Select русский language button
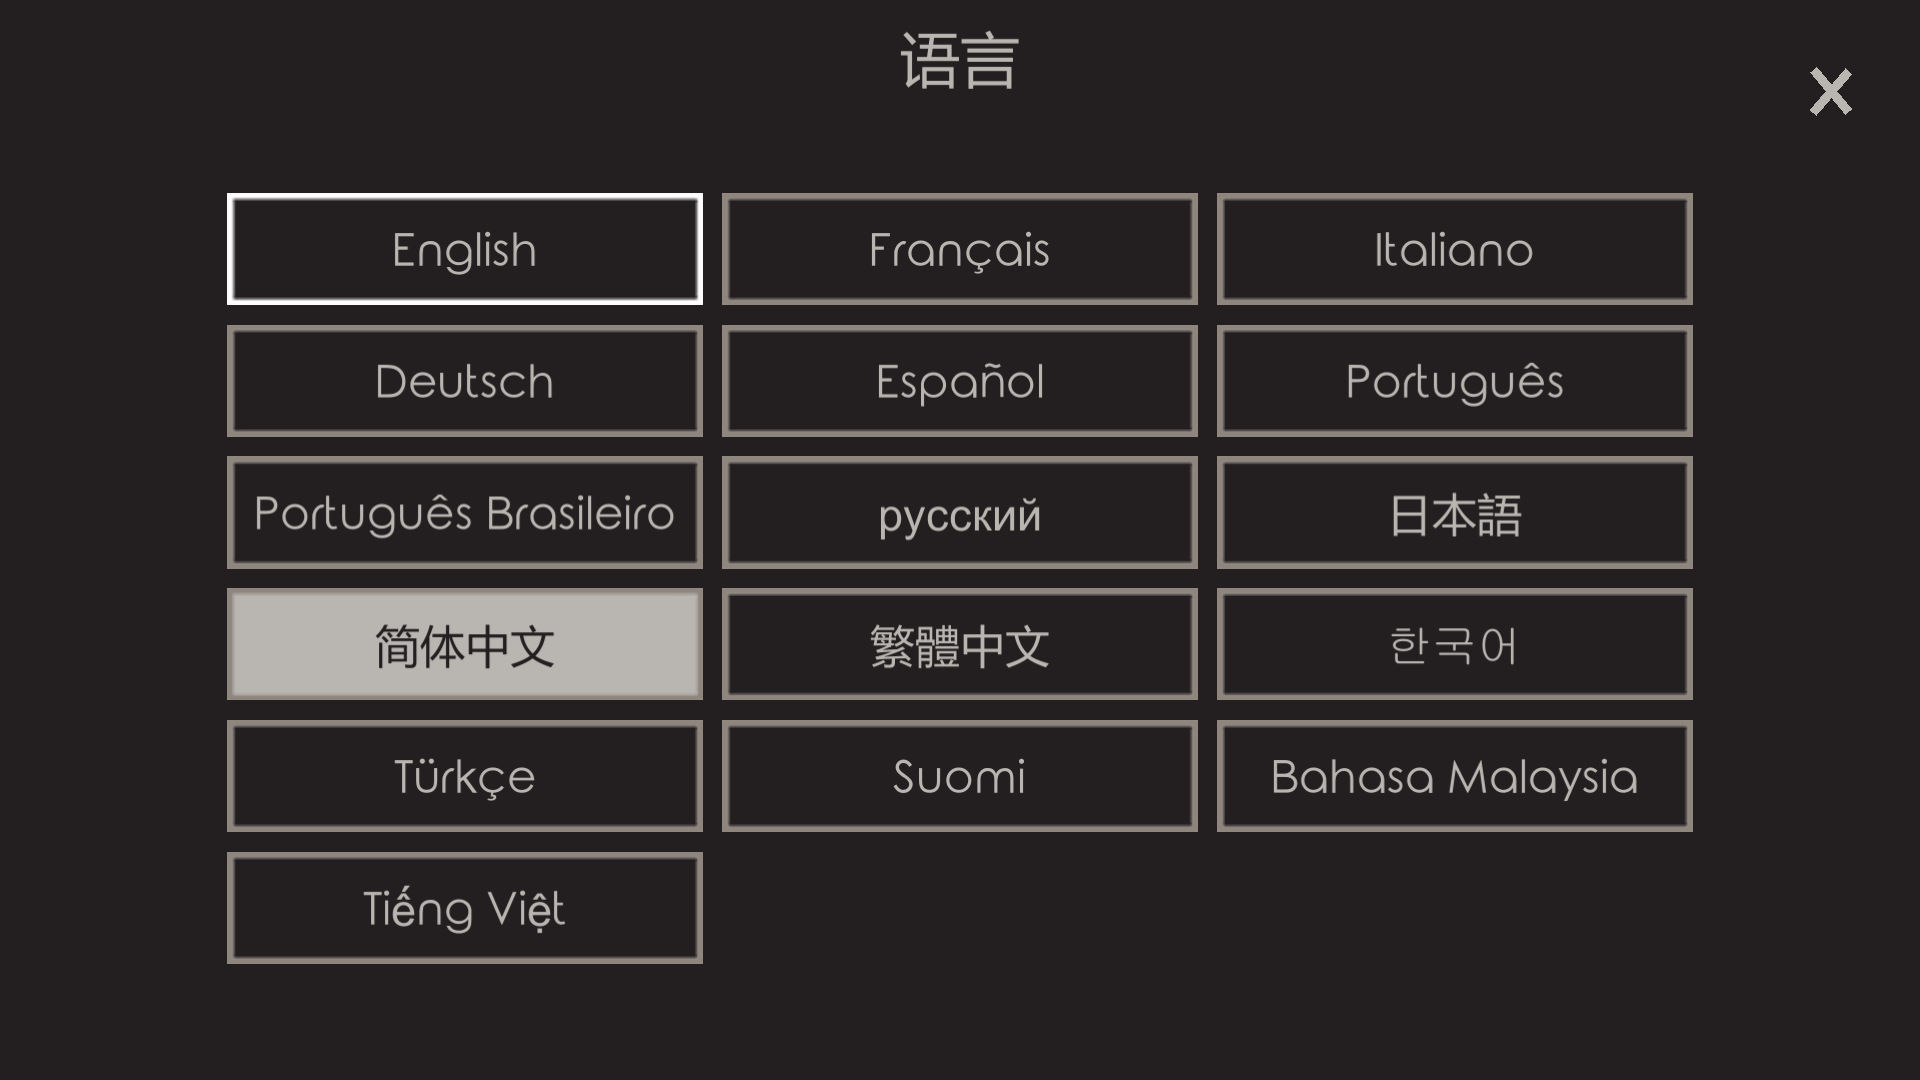Image resolution: width=1920 pixels, height=1080 pixels. click(x=959, y=513)
